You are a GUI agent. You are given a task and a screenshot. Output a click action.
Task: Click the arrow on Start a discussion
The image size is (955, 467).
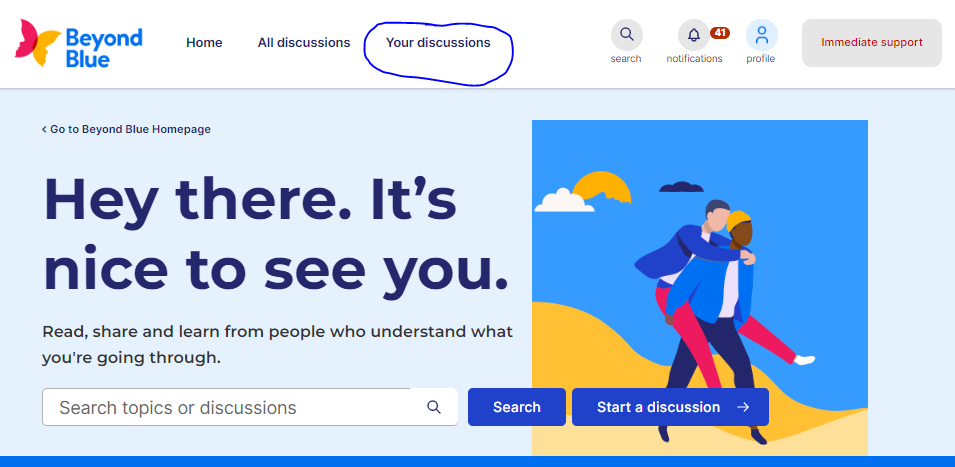(742, 407)
